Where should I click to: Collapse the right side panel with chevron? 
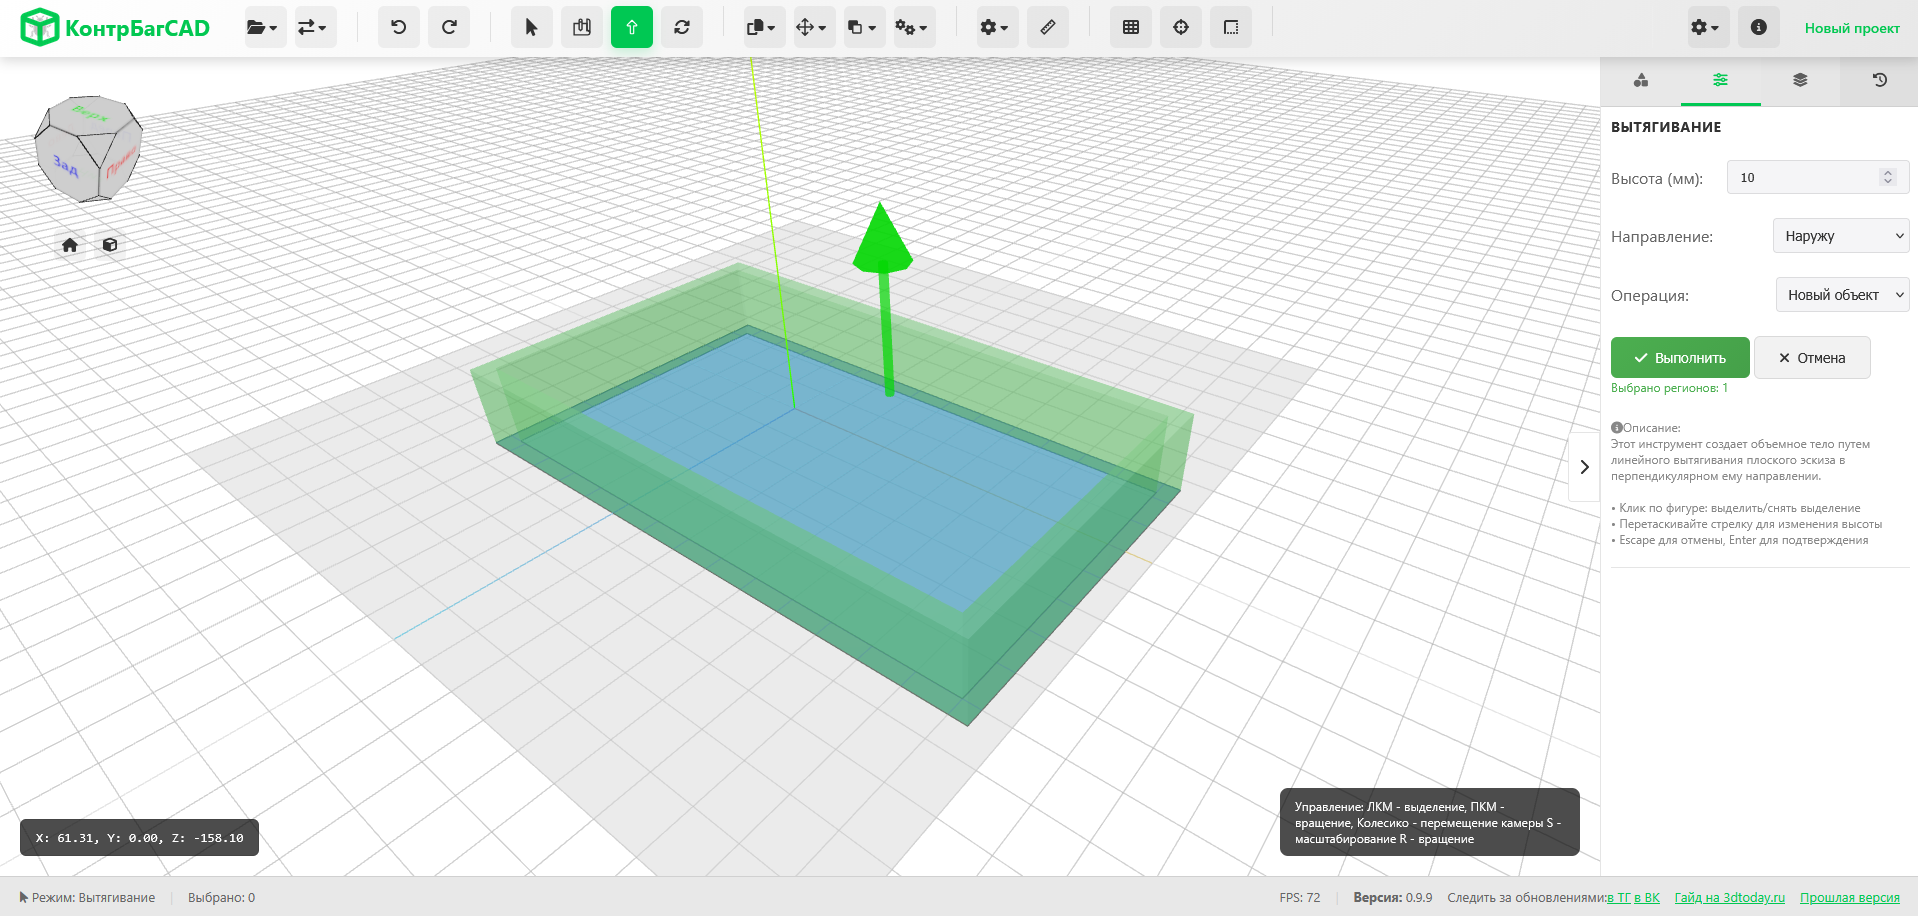pyautogui.click(x=1584, y=467)
